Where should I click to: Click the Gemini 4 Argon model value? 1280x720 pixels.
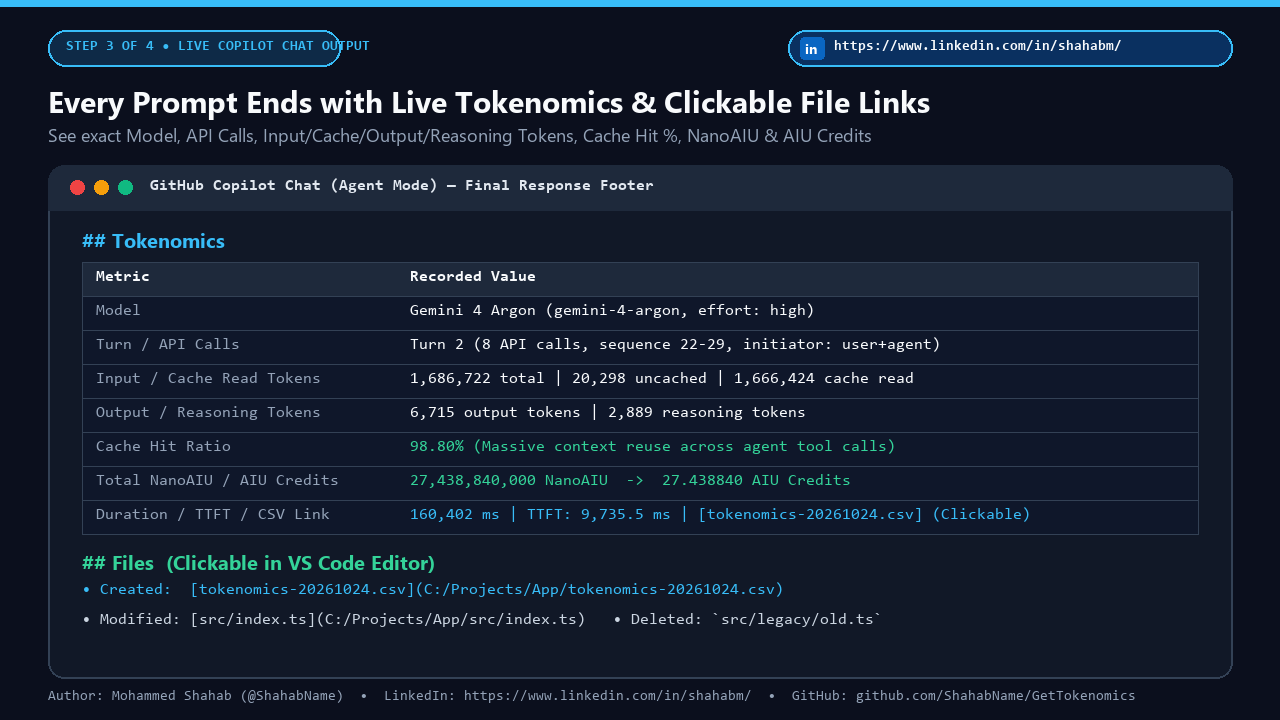click(x=612, y=310)
